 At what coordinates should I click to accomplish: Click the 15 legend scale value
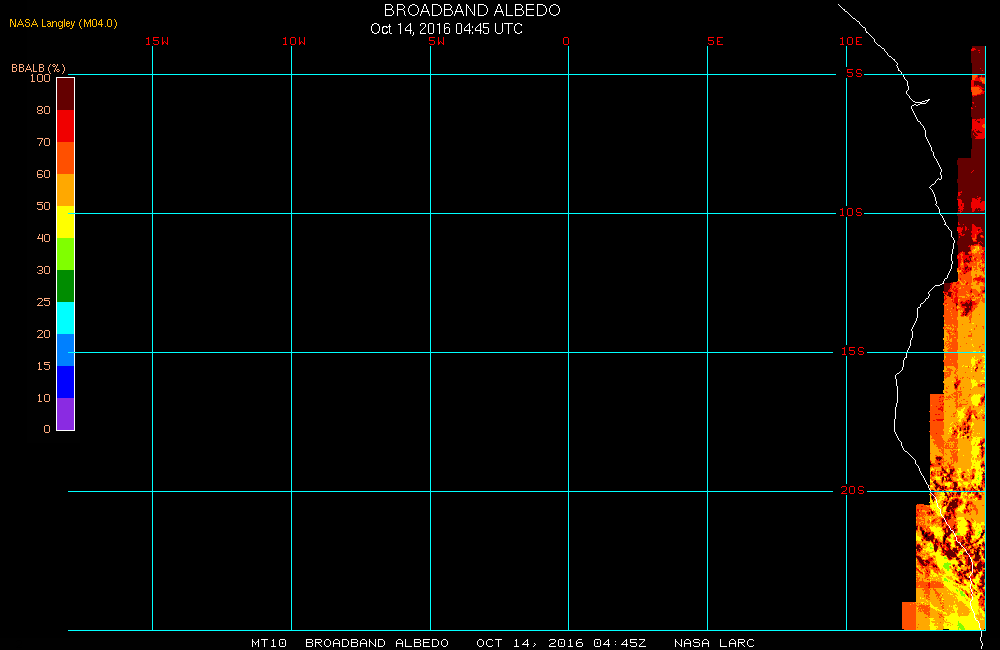43,366
